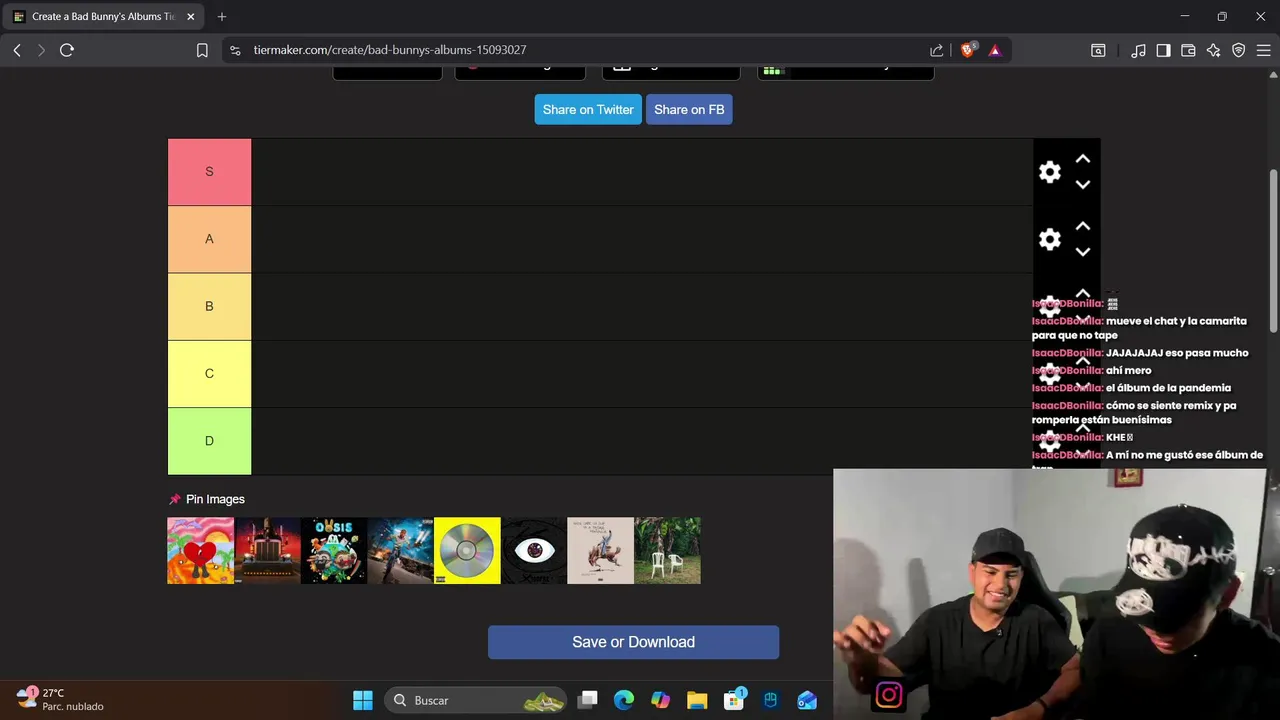
Task: Select the Create a Bad Bunny's Albums tab
Action: click(x=104, y=17)
